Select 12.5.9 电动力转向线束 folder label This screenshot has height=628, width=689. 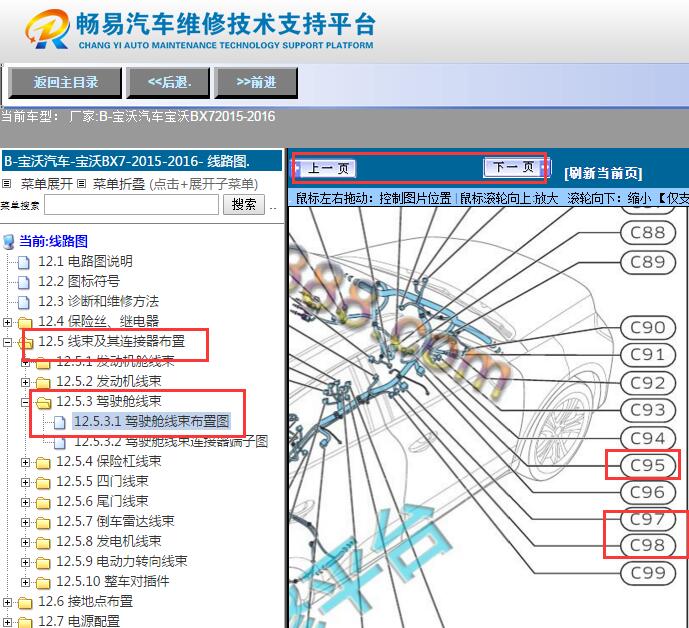[x=122, y=561]
